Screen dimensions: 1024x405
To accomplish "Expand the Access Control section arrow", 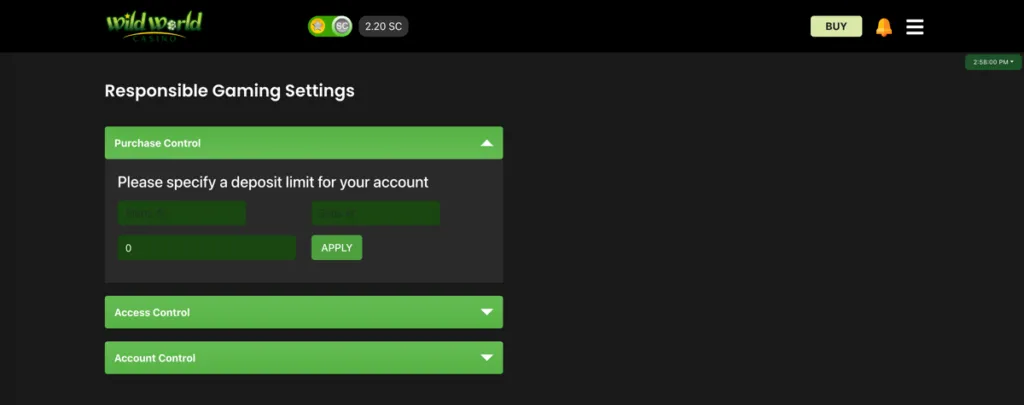I will point(487,312).
